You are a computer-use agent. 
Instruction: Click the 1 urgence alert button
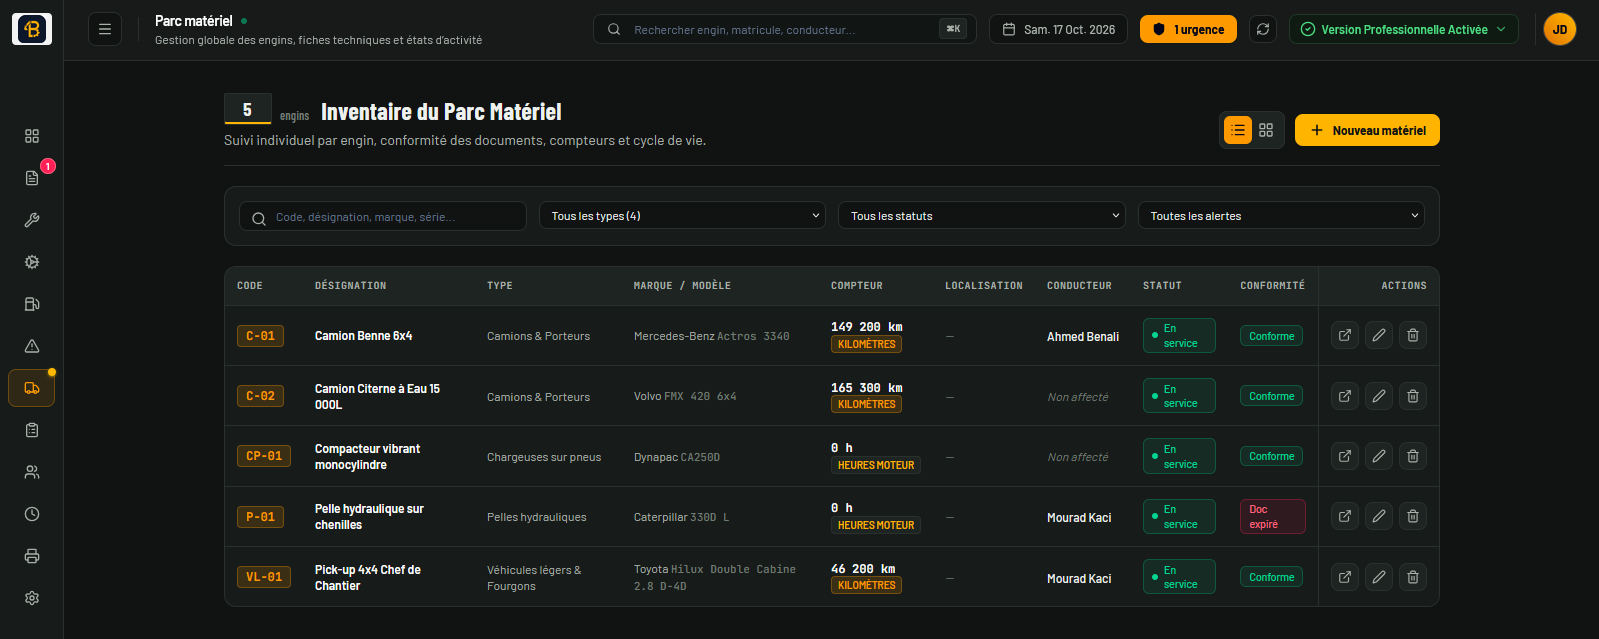pos(1188,29)
